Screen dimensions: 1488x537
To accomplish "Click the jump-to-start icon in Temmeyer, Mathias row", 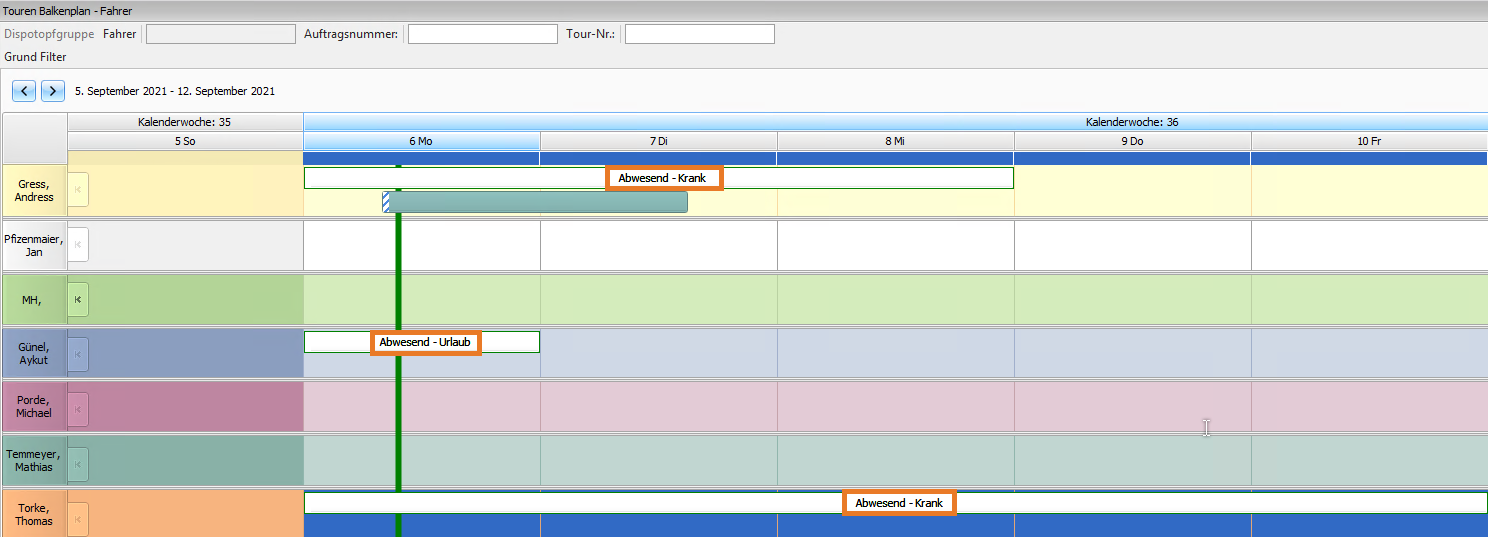I will [78, 464].
